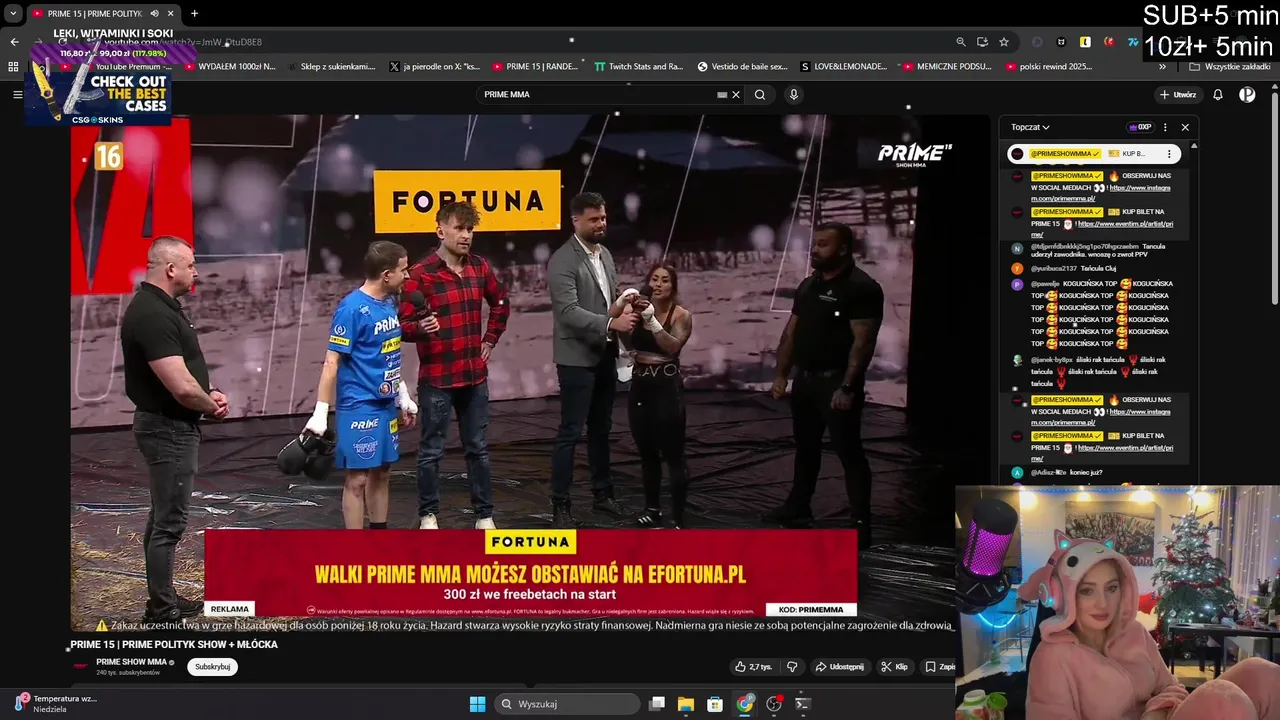Like the video with thumbs up
Image resolution: width=1280 pixels, height=720 pixels.
[x=753, y=667]
